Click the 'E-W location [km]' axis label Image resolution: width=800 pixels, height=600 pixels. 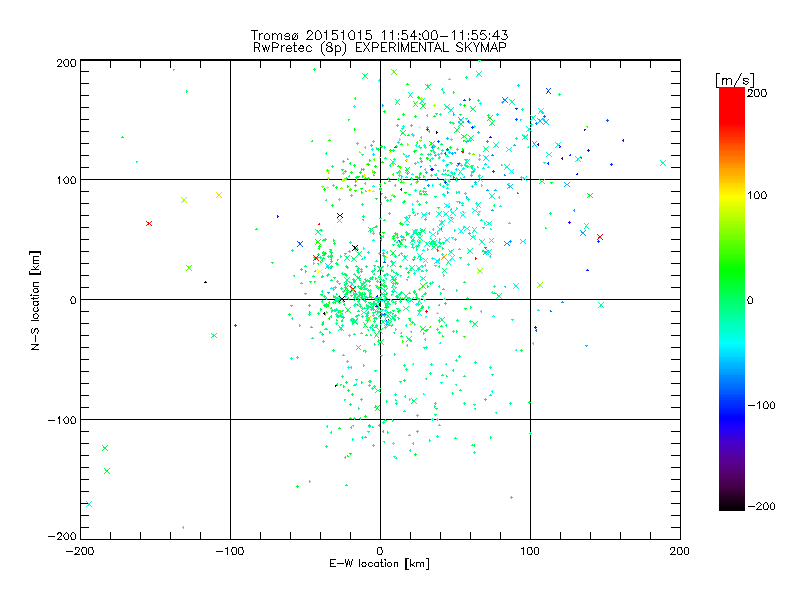coord(379,563)
